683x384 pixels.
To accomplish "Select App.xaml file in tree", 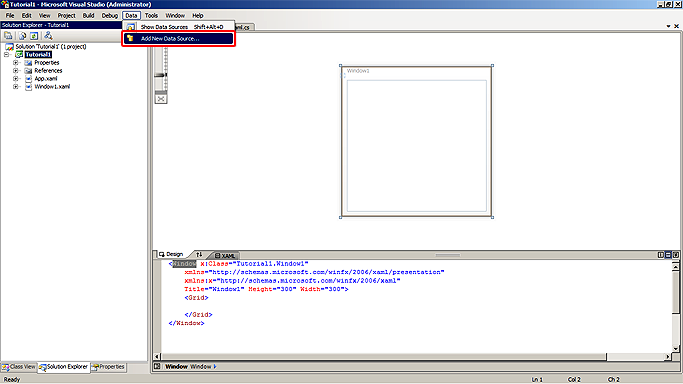I will coord(46,78).
